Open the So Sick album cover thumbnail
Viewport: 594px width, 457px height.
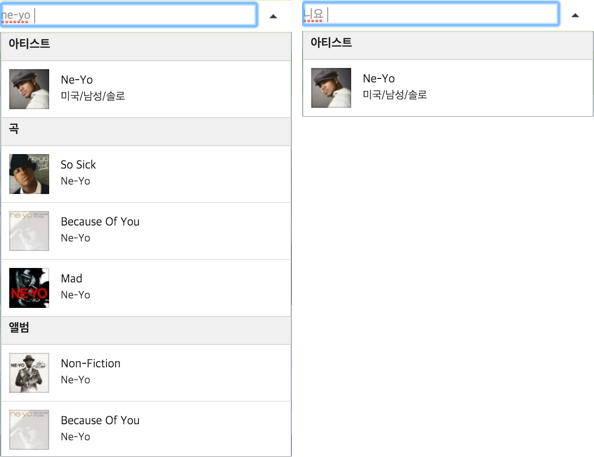pyautogui.click(x=29, y=174)
